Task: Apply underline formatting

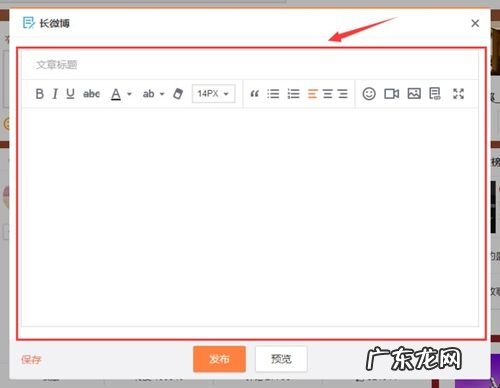Action: [70, 94]
